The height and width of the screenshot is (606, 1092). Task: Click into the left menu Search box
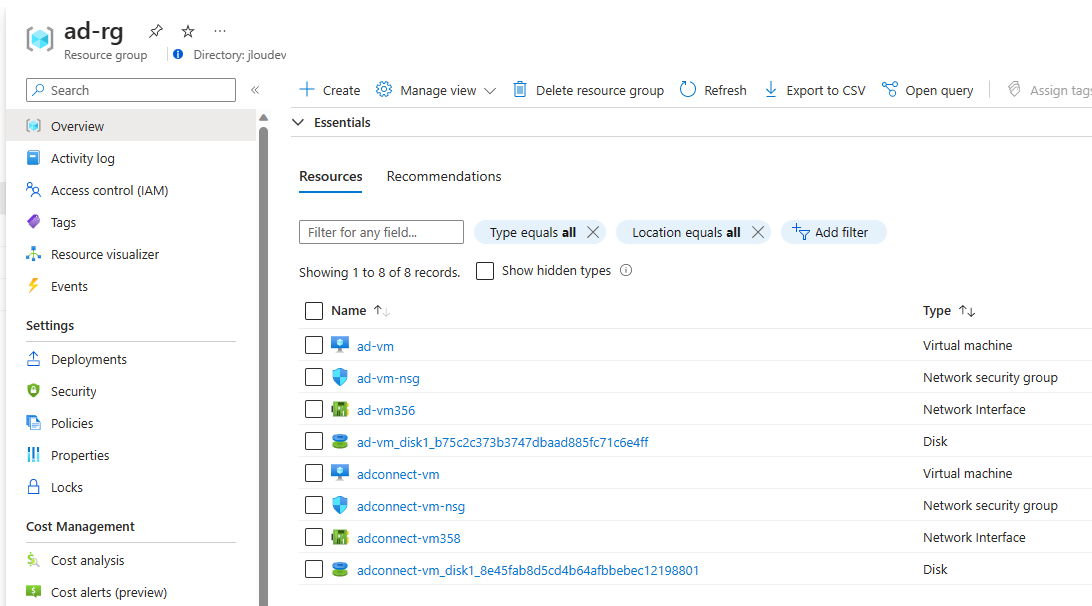click(x=131, y=90)
